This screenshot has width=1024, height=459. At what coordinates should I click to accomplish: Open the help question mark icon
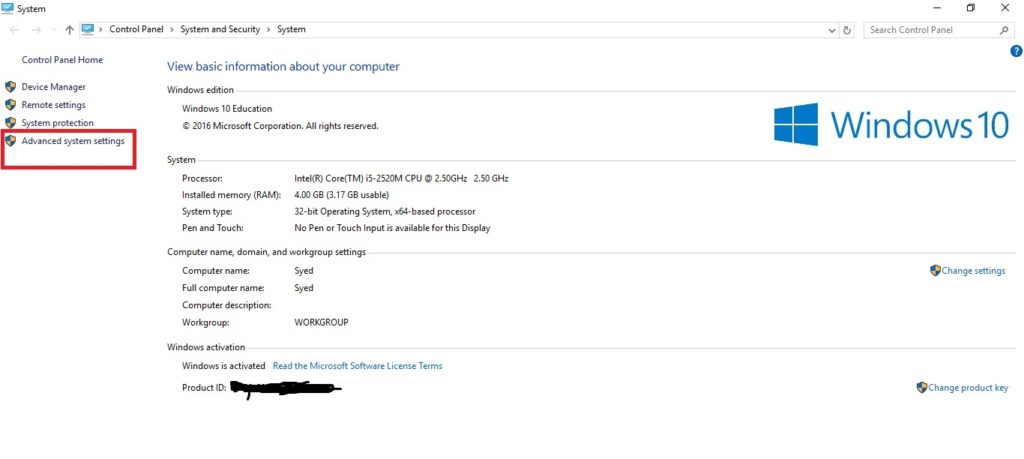pyautogui.click(x=1016, y=51)
